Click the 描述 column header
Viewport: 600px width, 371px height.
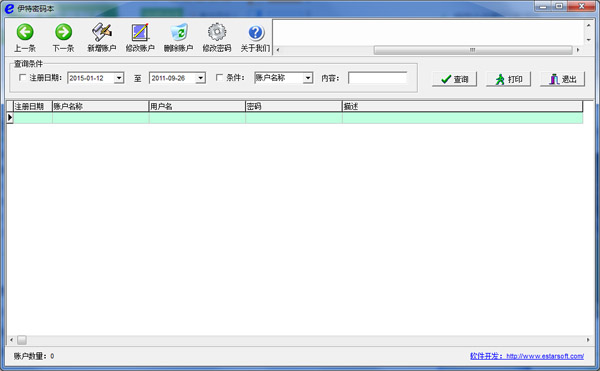pyautogui.click(x=463, y=106)
